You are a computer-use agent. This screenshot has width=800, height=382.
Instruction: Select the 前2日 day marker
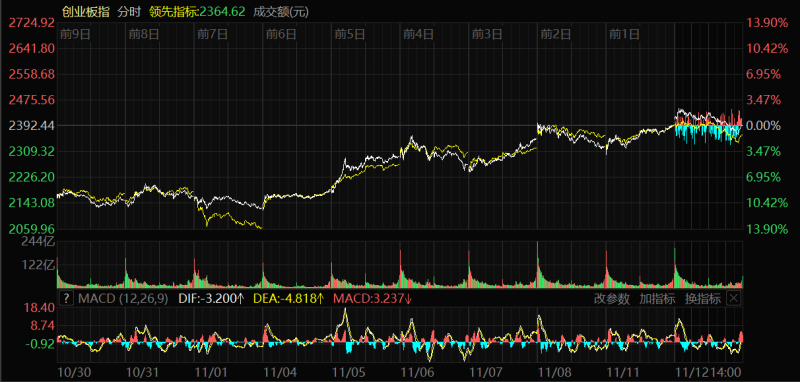[556, 34]
